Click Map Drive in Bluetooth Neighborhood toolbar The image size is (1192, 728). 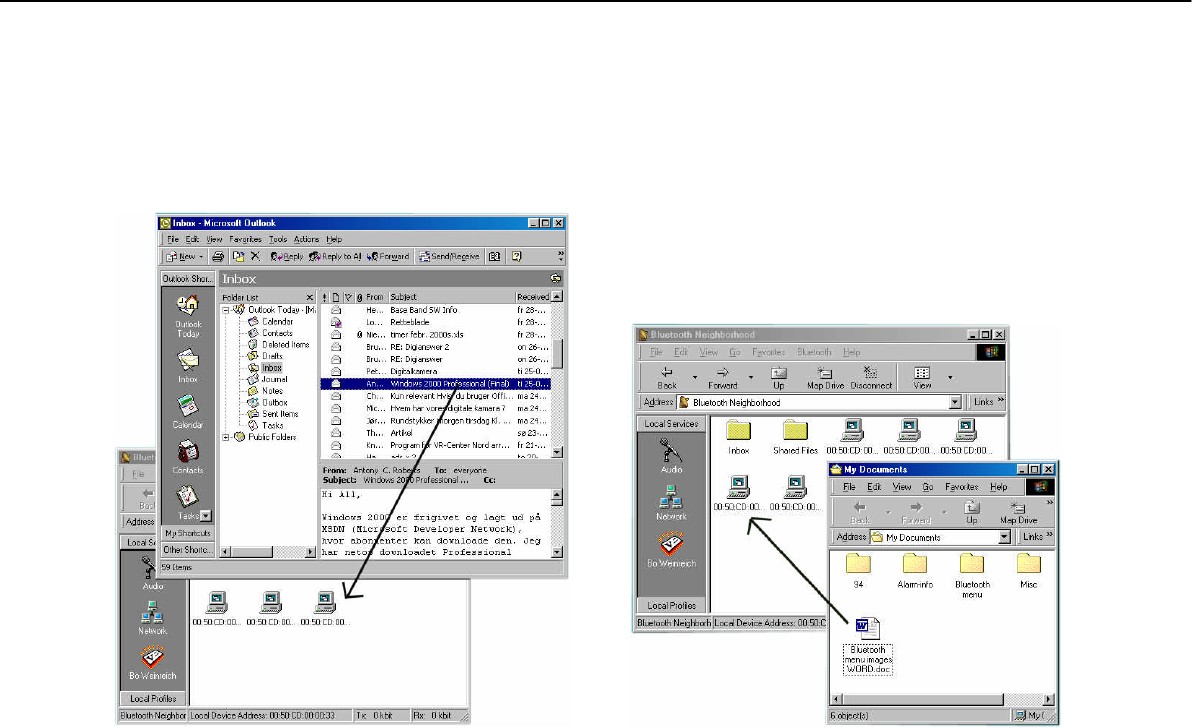tap(825, 378)
